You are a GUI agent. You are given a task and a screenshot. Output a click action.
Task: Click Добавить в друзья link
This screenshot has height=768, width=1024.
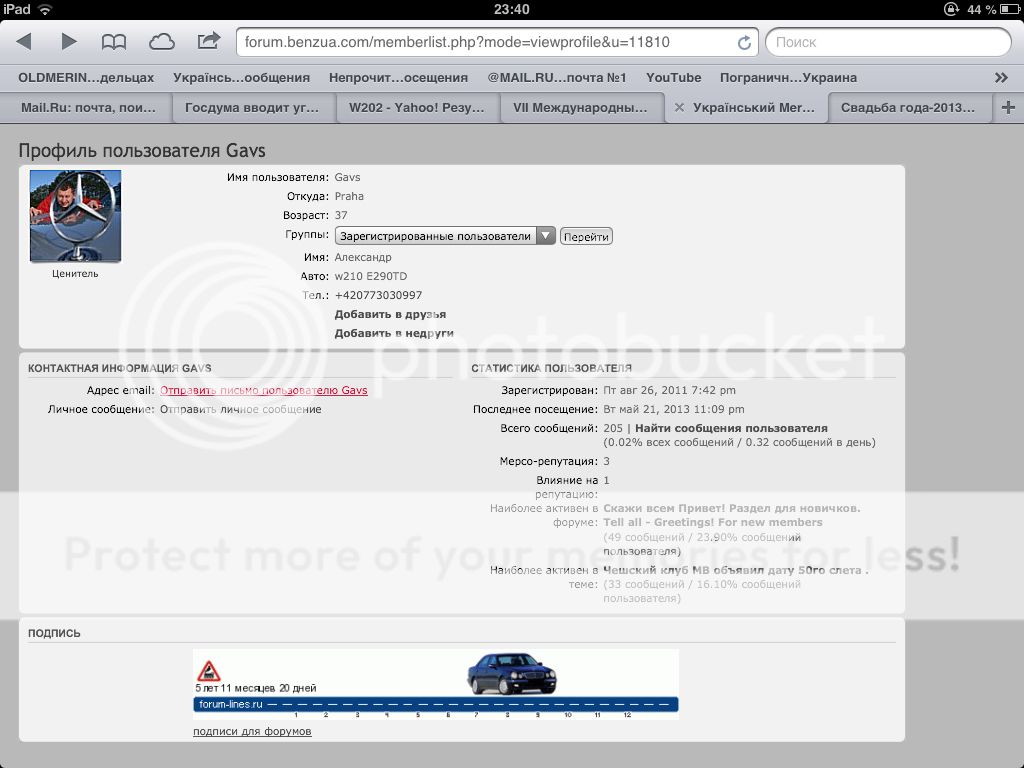[390, 314]
